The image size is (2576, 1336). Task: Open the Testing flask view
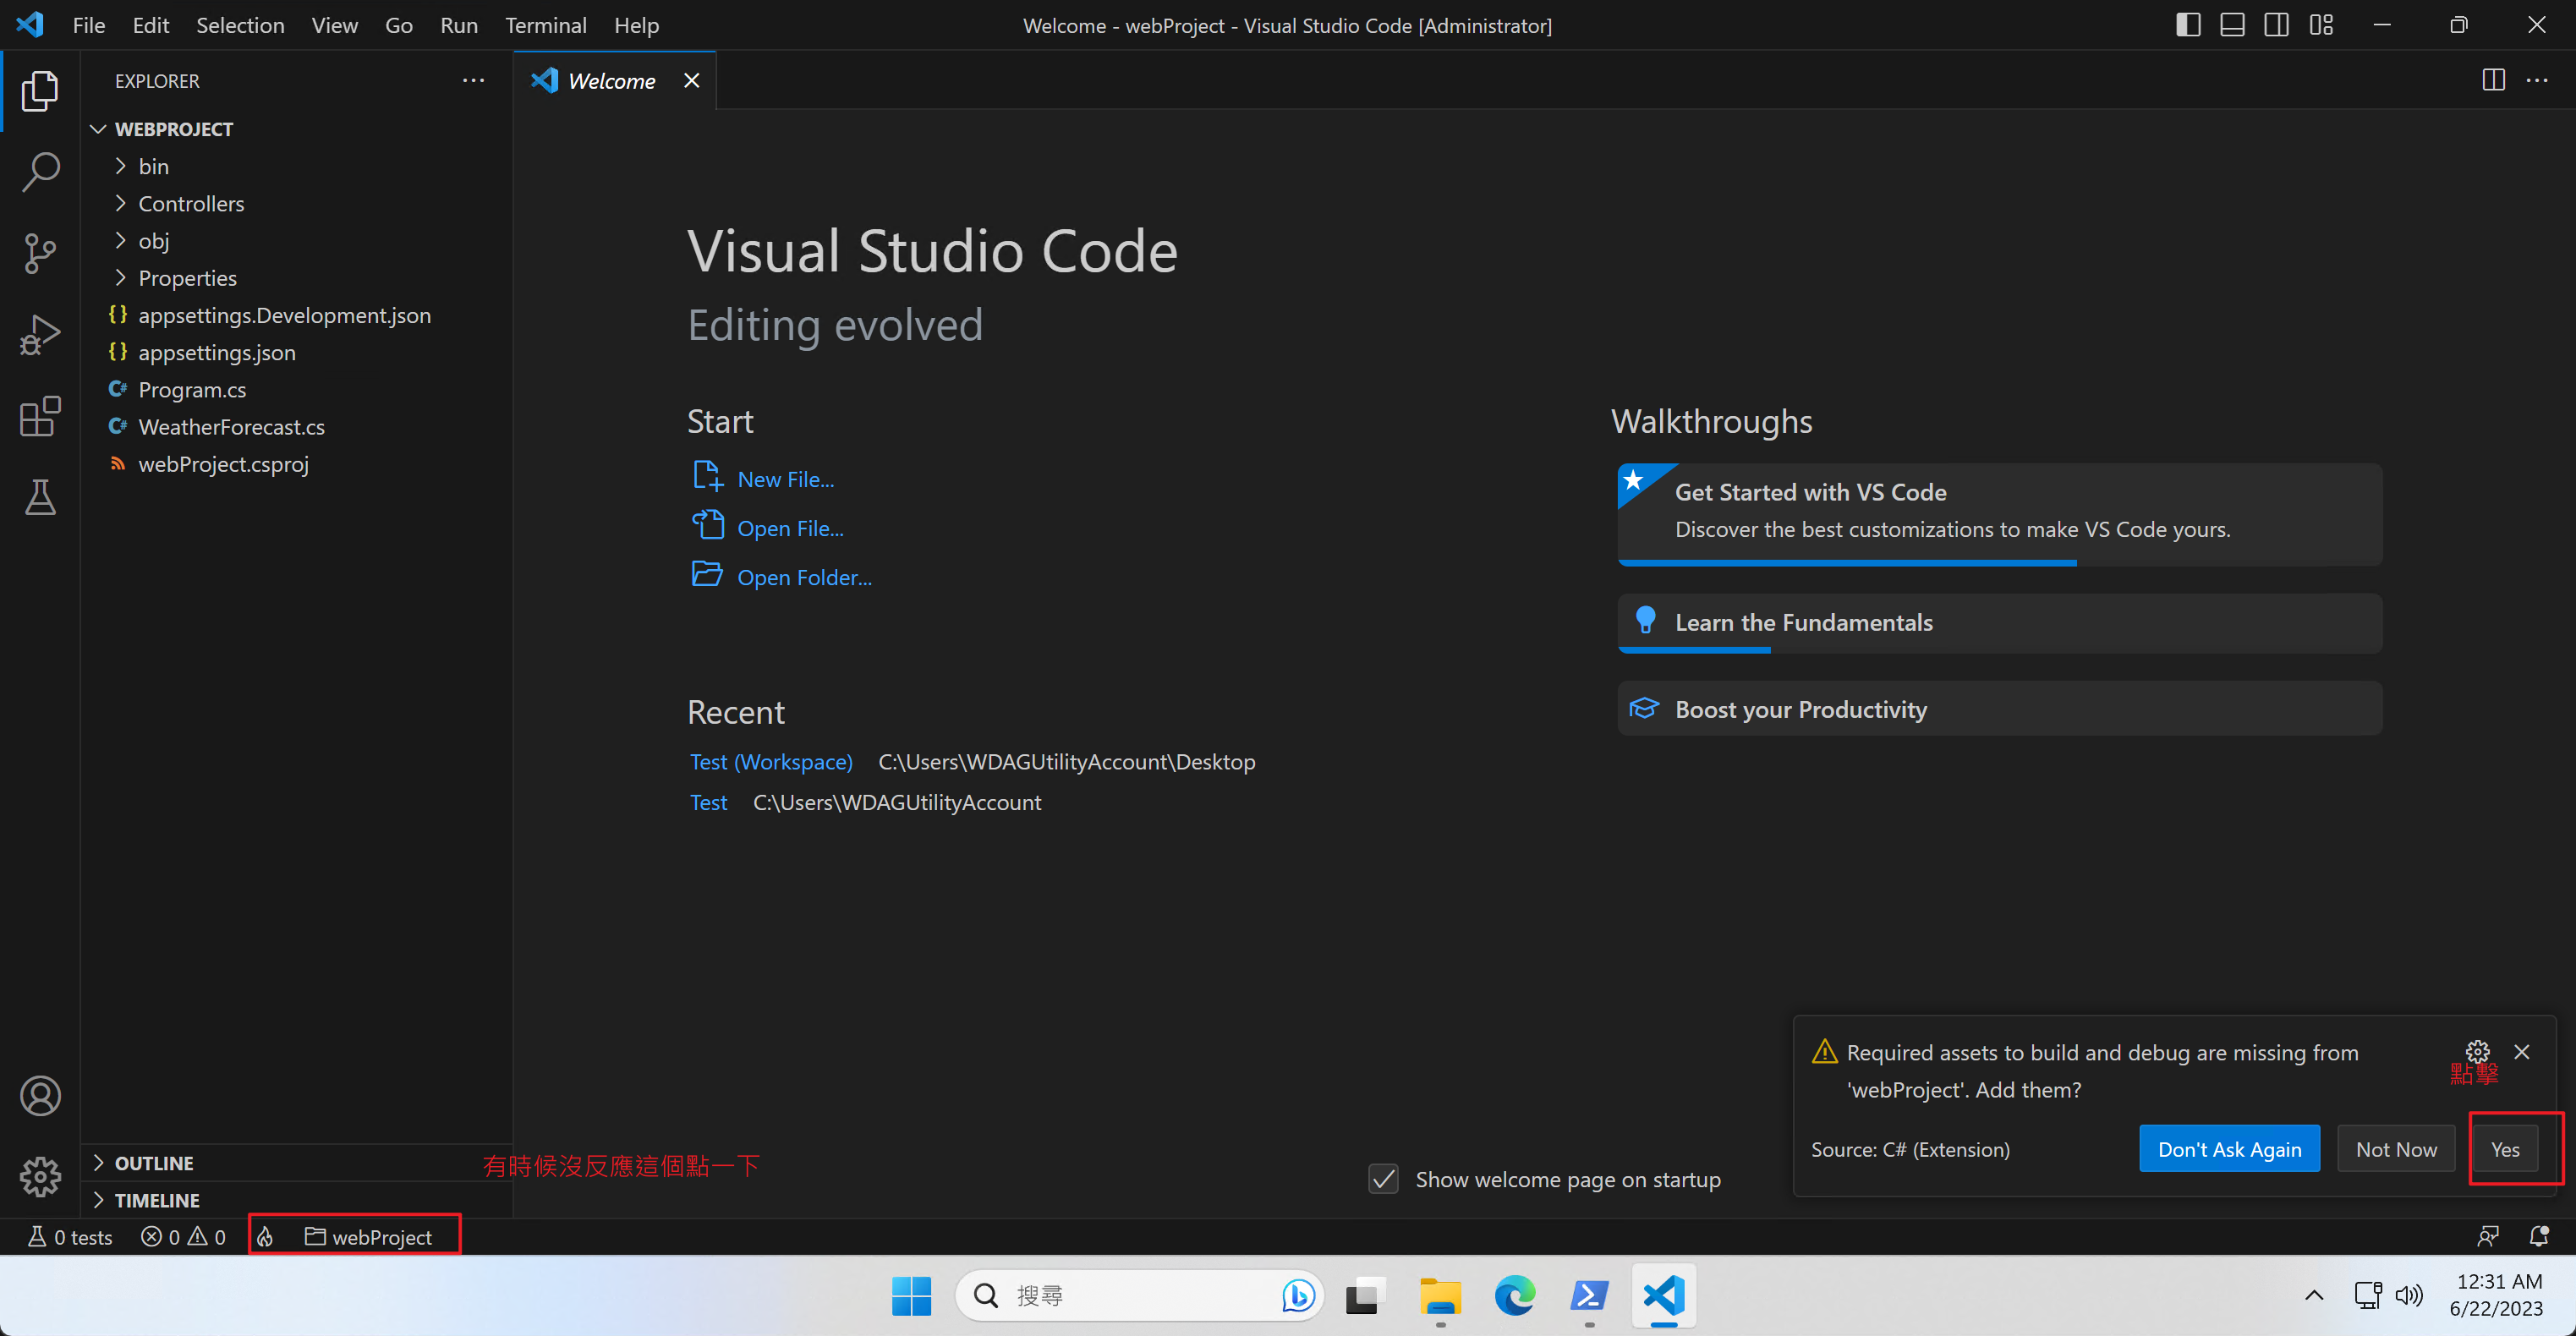pyautogui.click(x=40, y=497)
